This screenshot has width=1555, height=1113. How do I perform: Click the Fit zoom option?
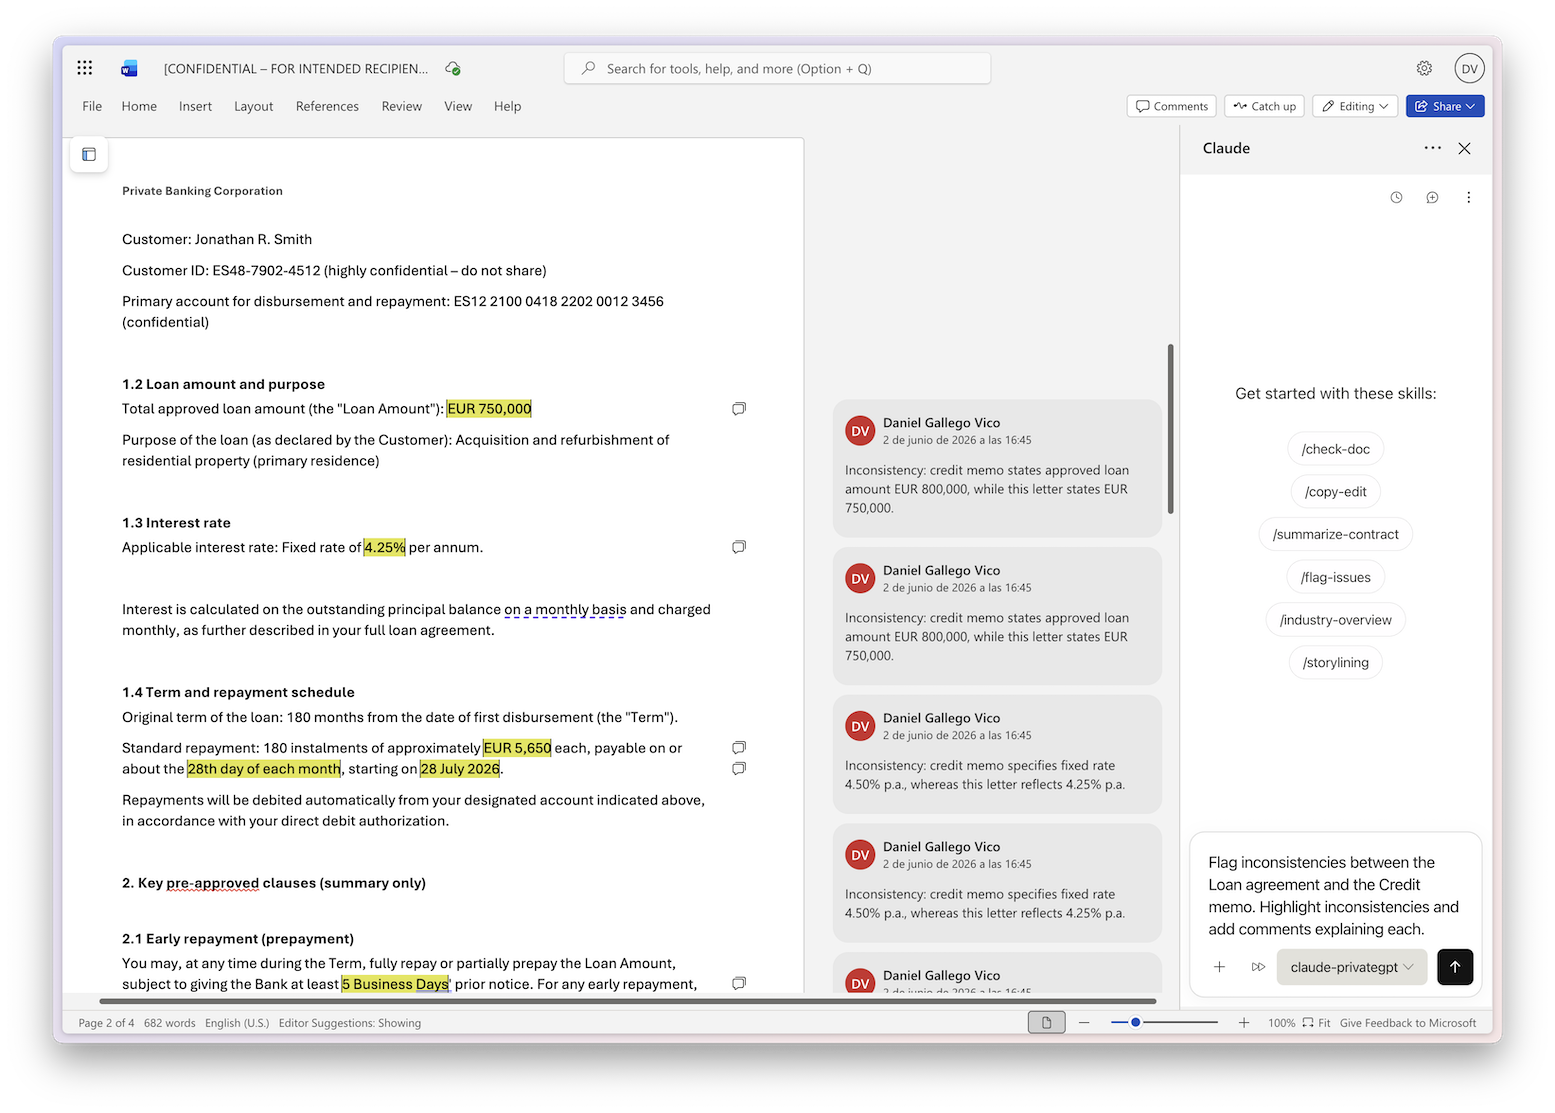1316,1022
